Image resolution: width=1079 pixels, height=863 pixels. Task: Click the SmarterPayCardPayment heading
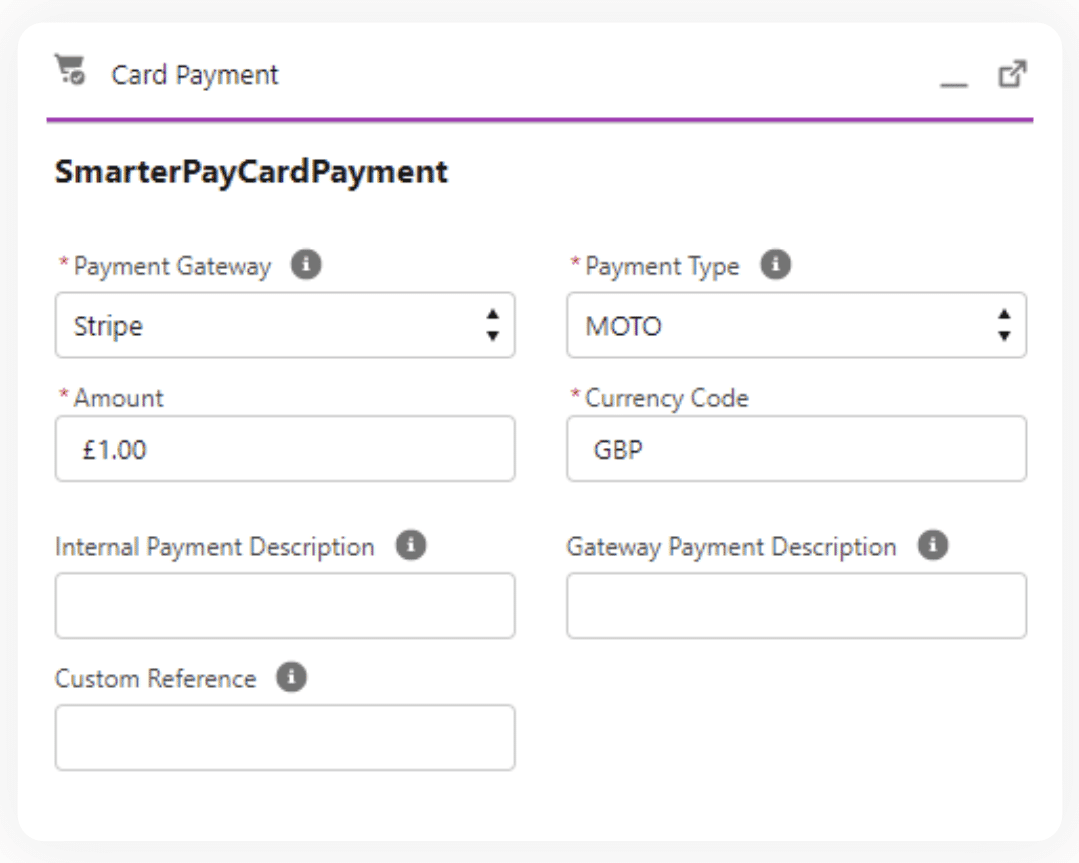tap(251, 172)
